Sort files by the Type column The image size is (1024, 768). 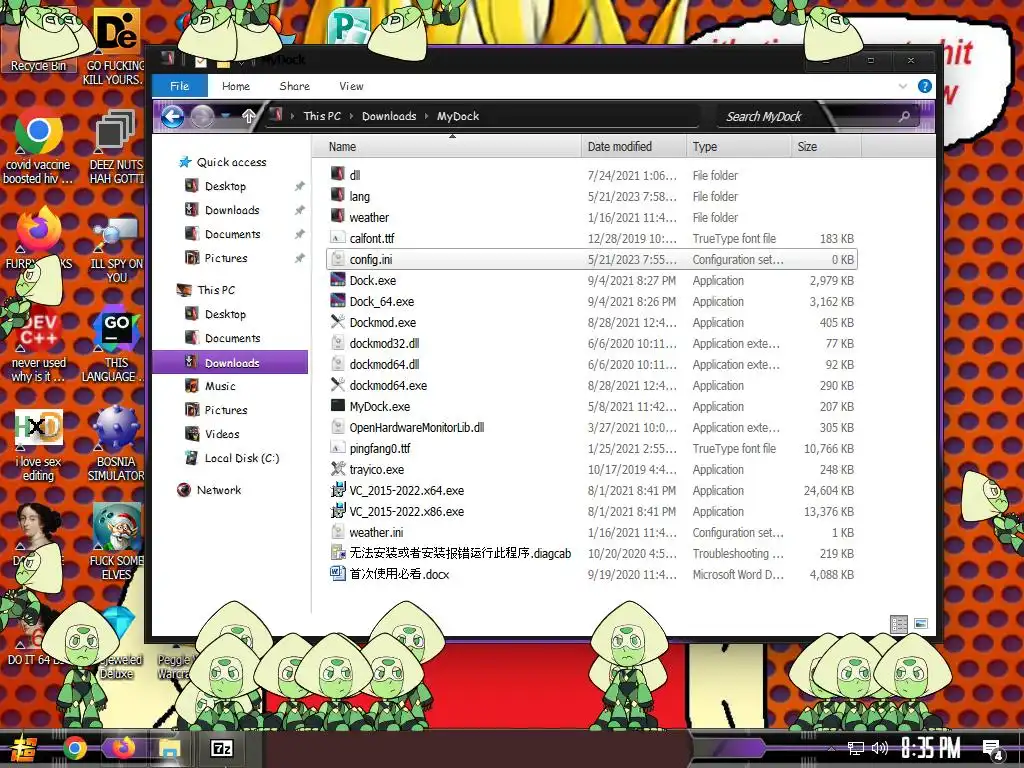click(x=739, y=146)
